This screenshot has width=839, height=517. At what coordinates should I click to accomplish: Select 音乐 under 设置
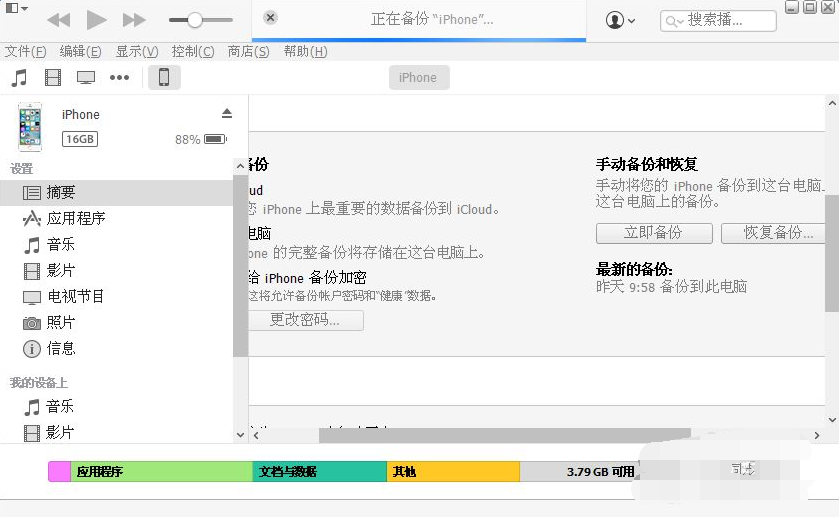point(117,245)
